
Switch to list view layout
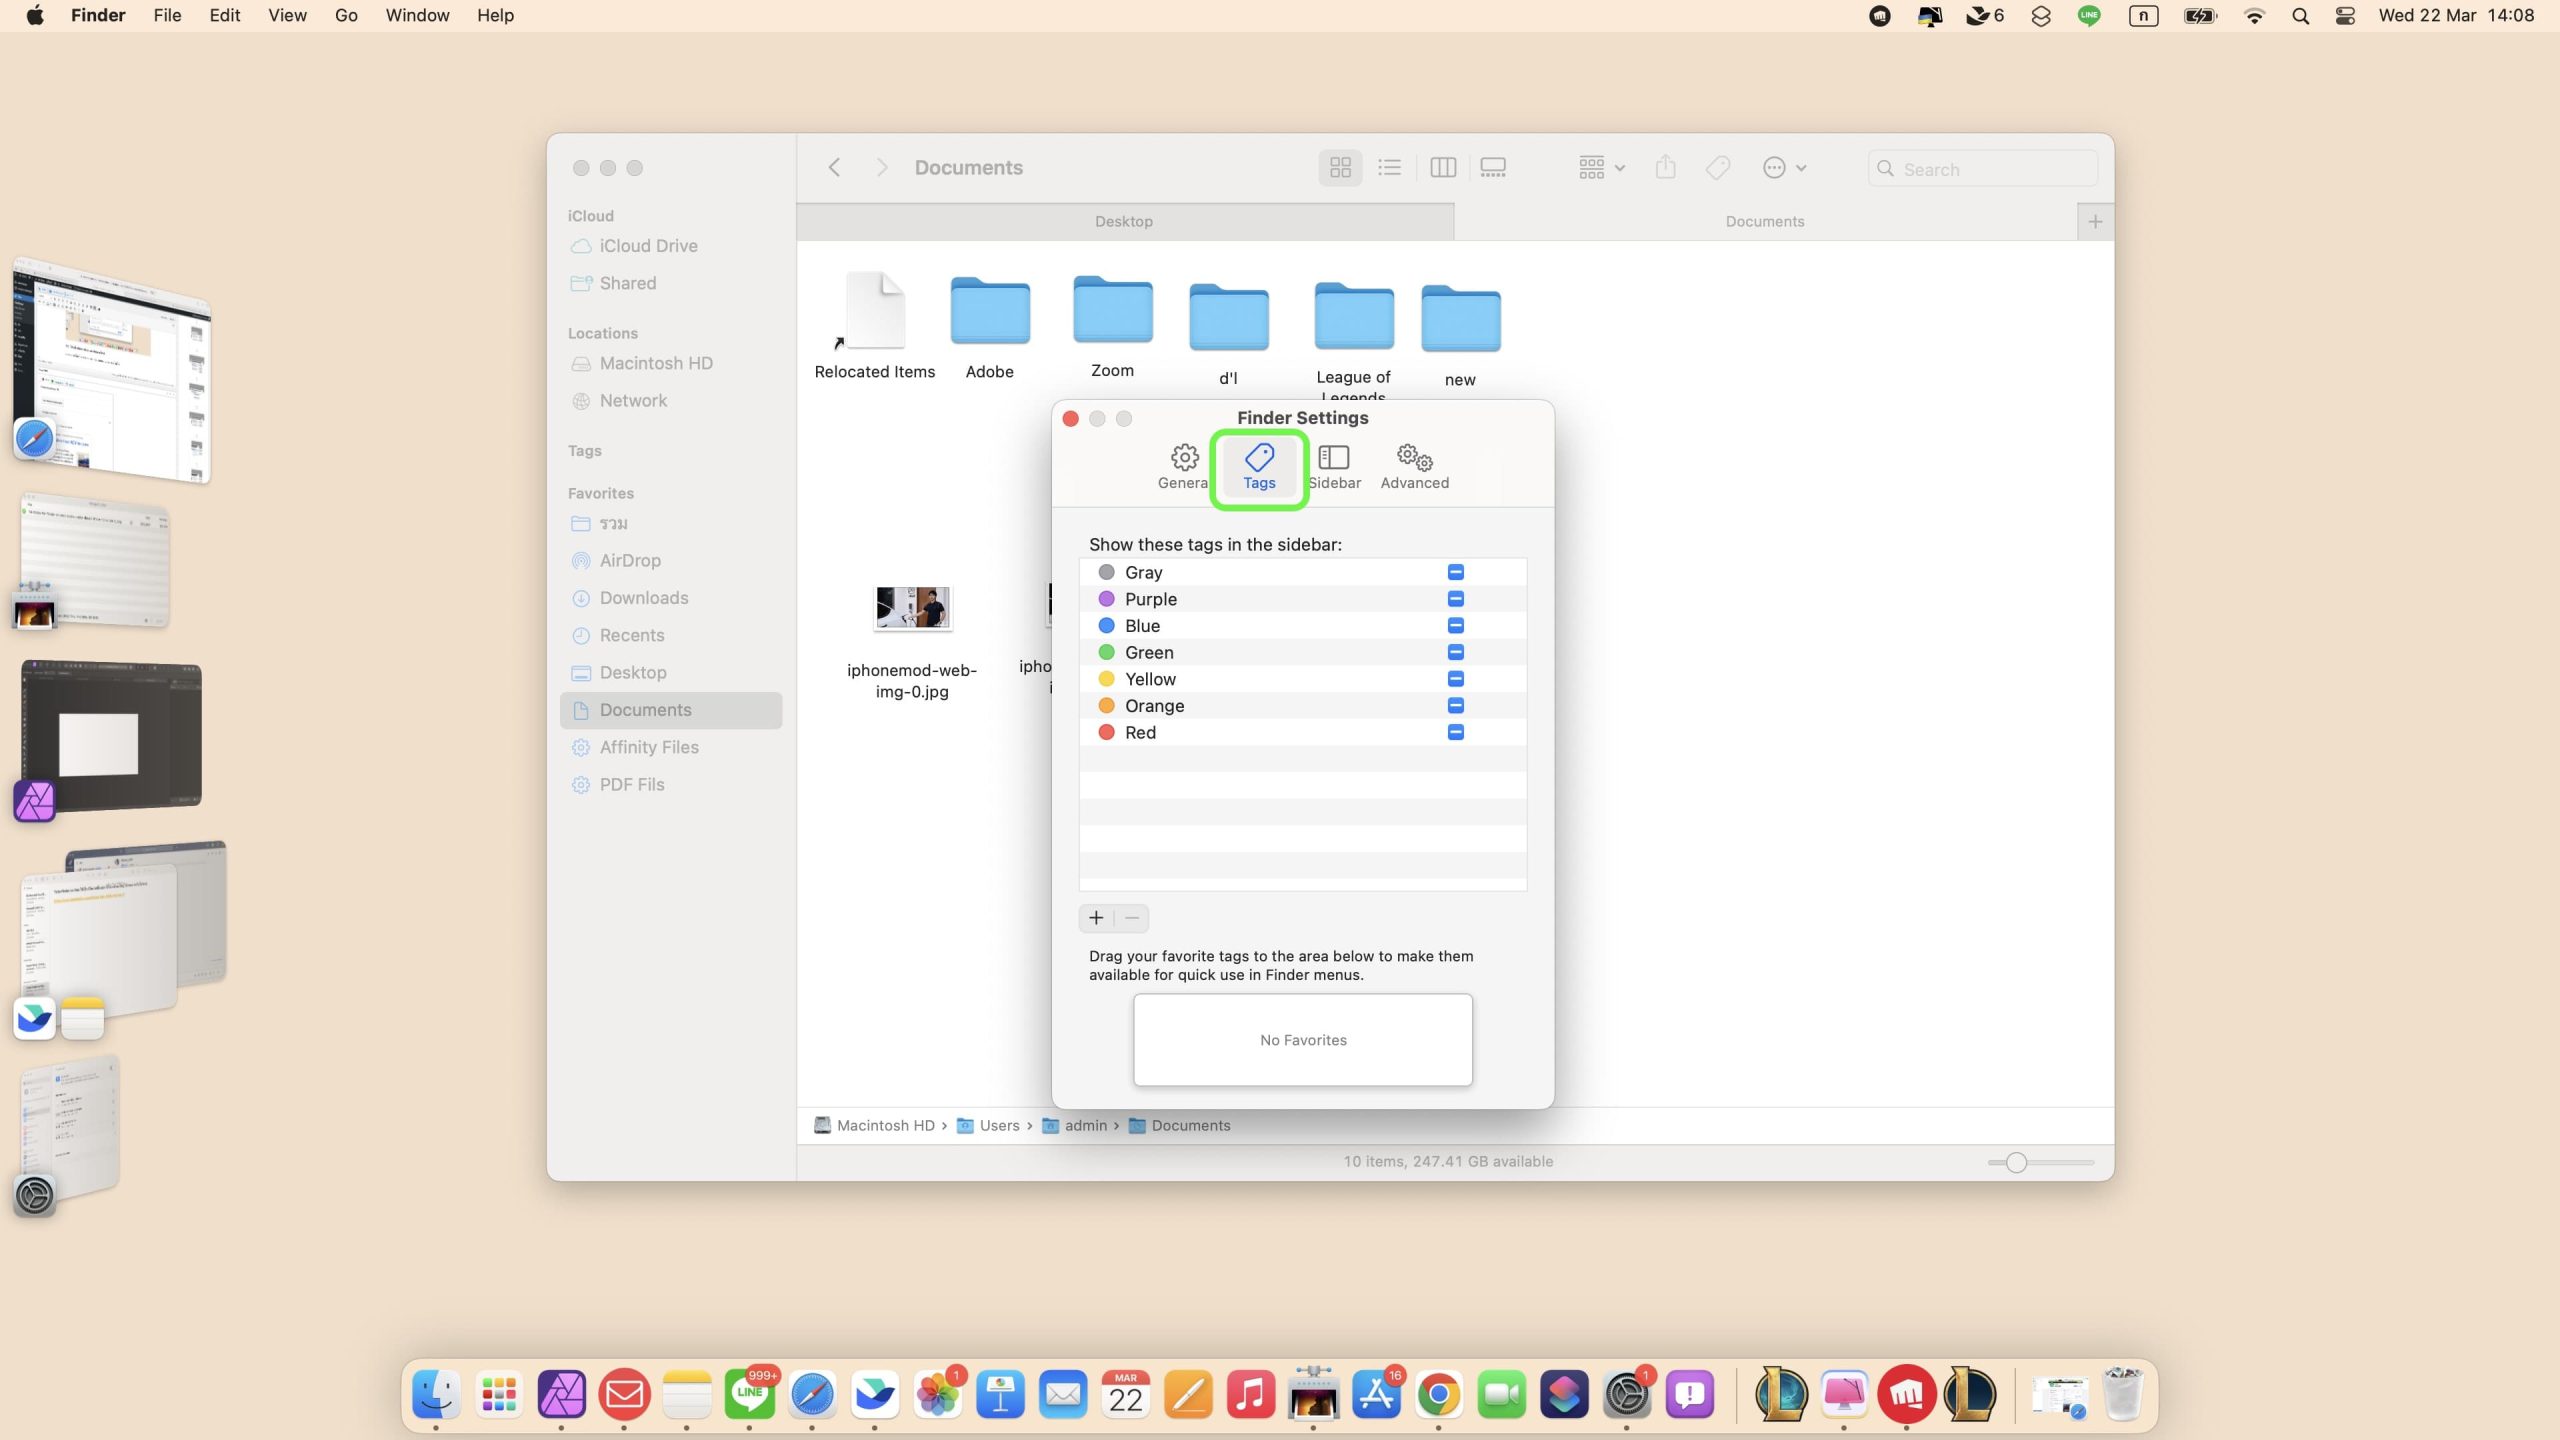tap(1389, 168)
